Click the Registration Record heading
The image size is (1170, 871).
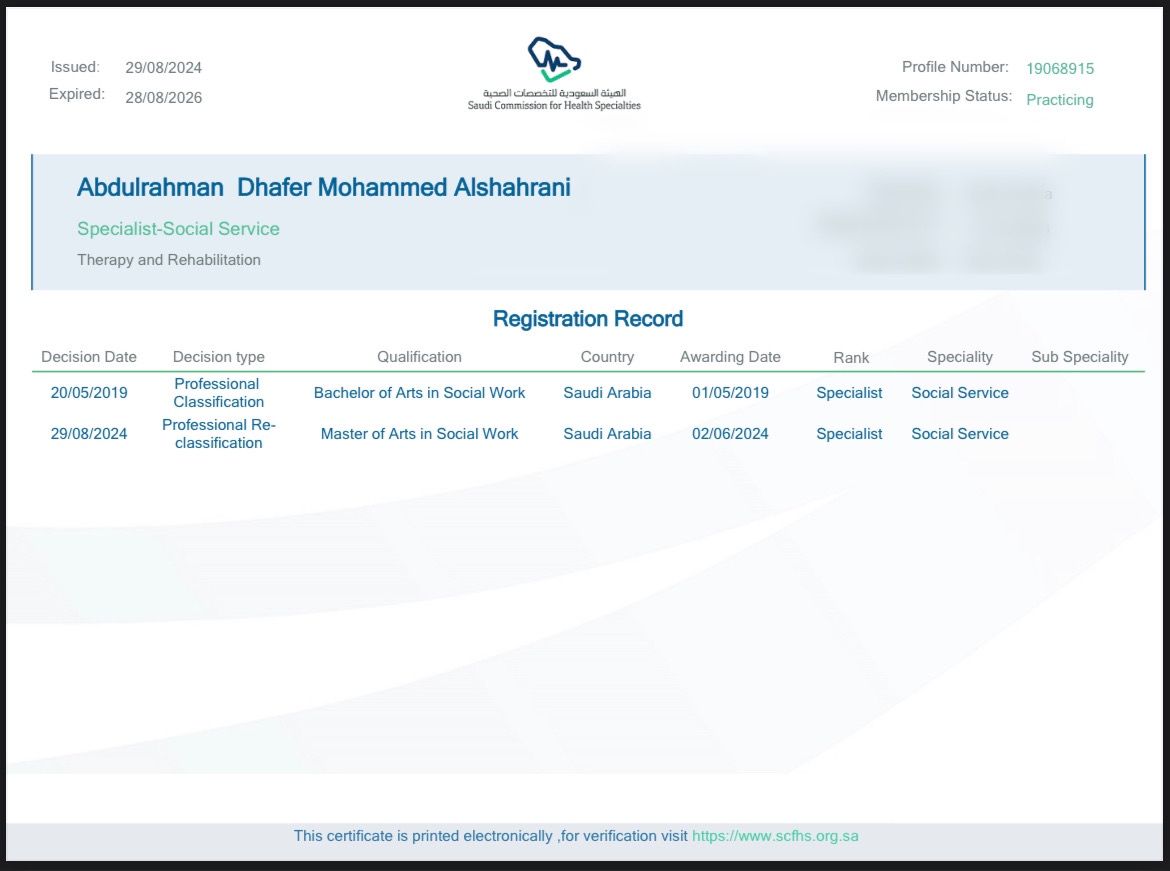pos(588,319)
